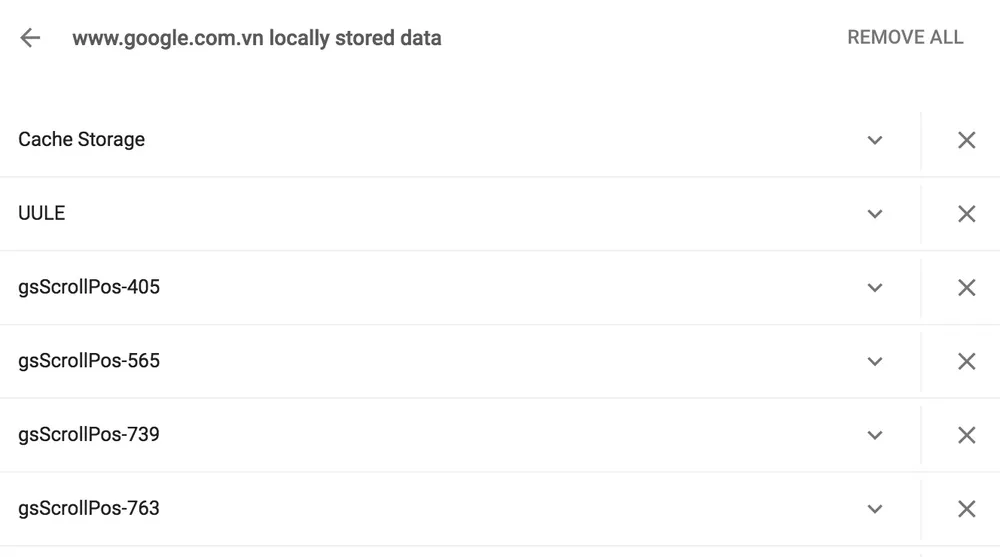Expand the UULE entry chevron
Screen dimensions: 1000x557
point(875,214)
